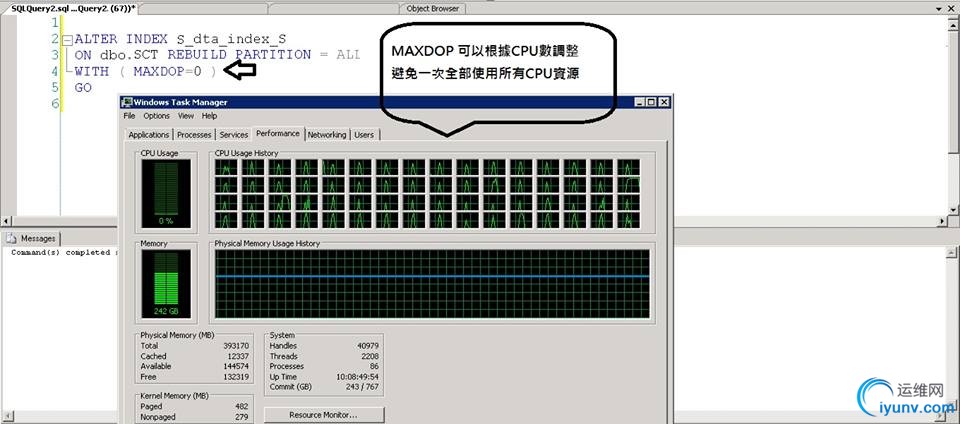The image size is (960, 424).
Task: Switch to the Networking tab
Action: pyautogui.click(x=327, y=135)
